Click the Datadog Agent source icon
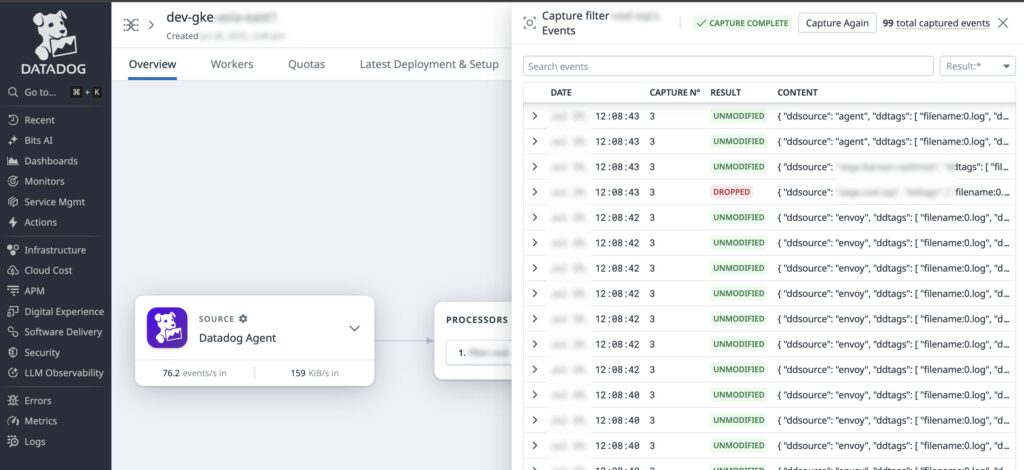 click(x=167, y=328)
